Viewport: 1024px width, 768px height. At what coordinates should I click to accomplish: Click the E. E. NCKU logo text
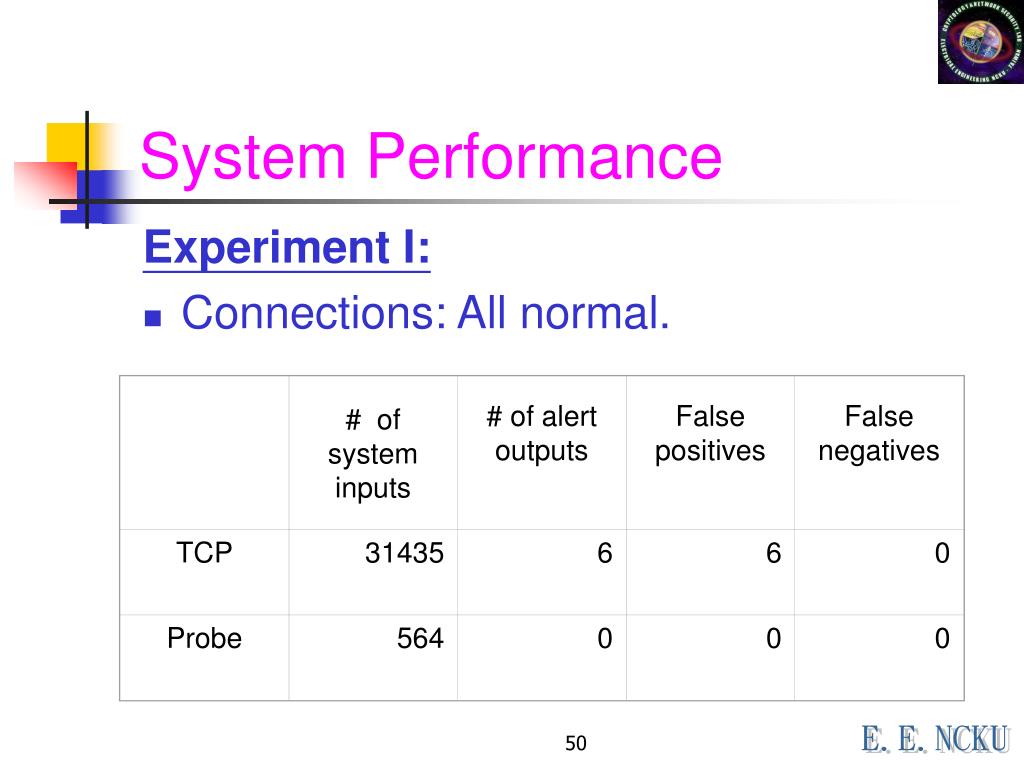tap(935, 739)
